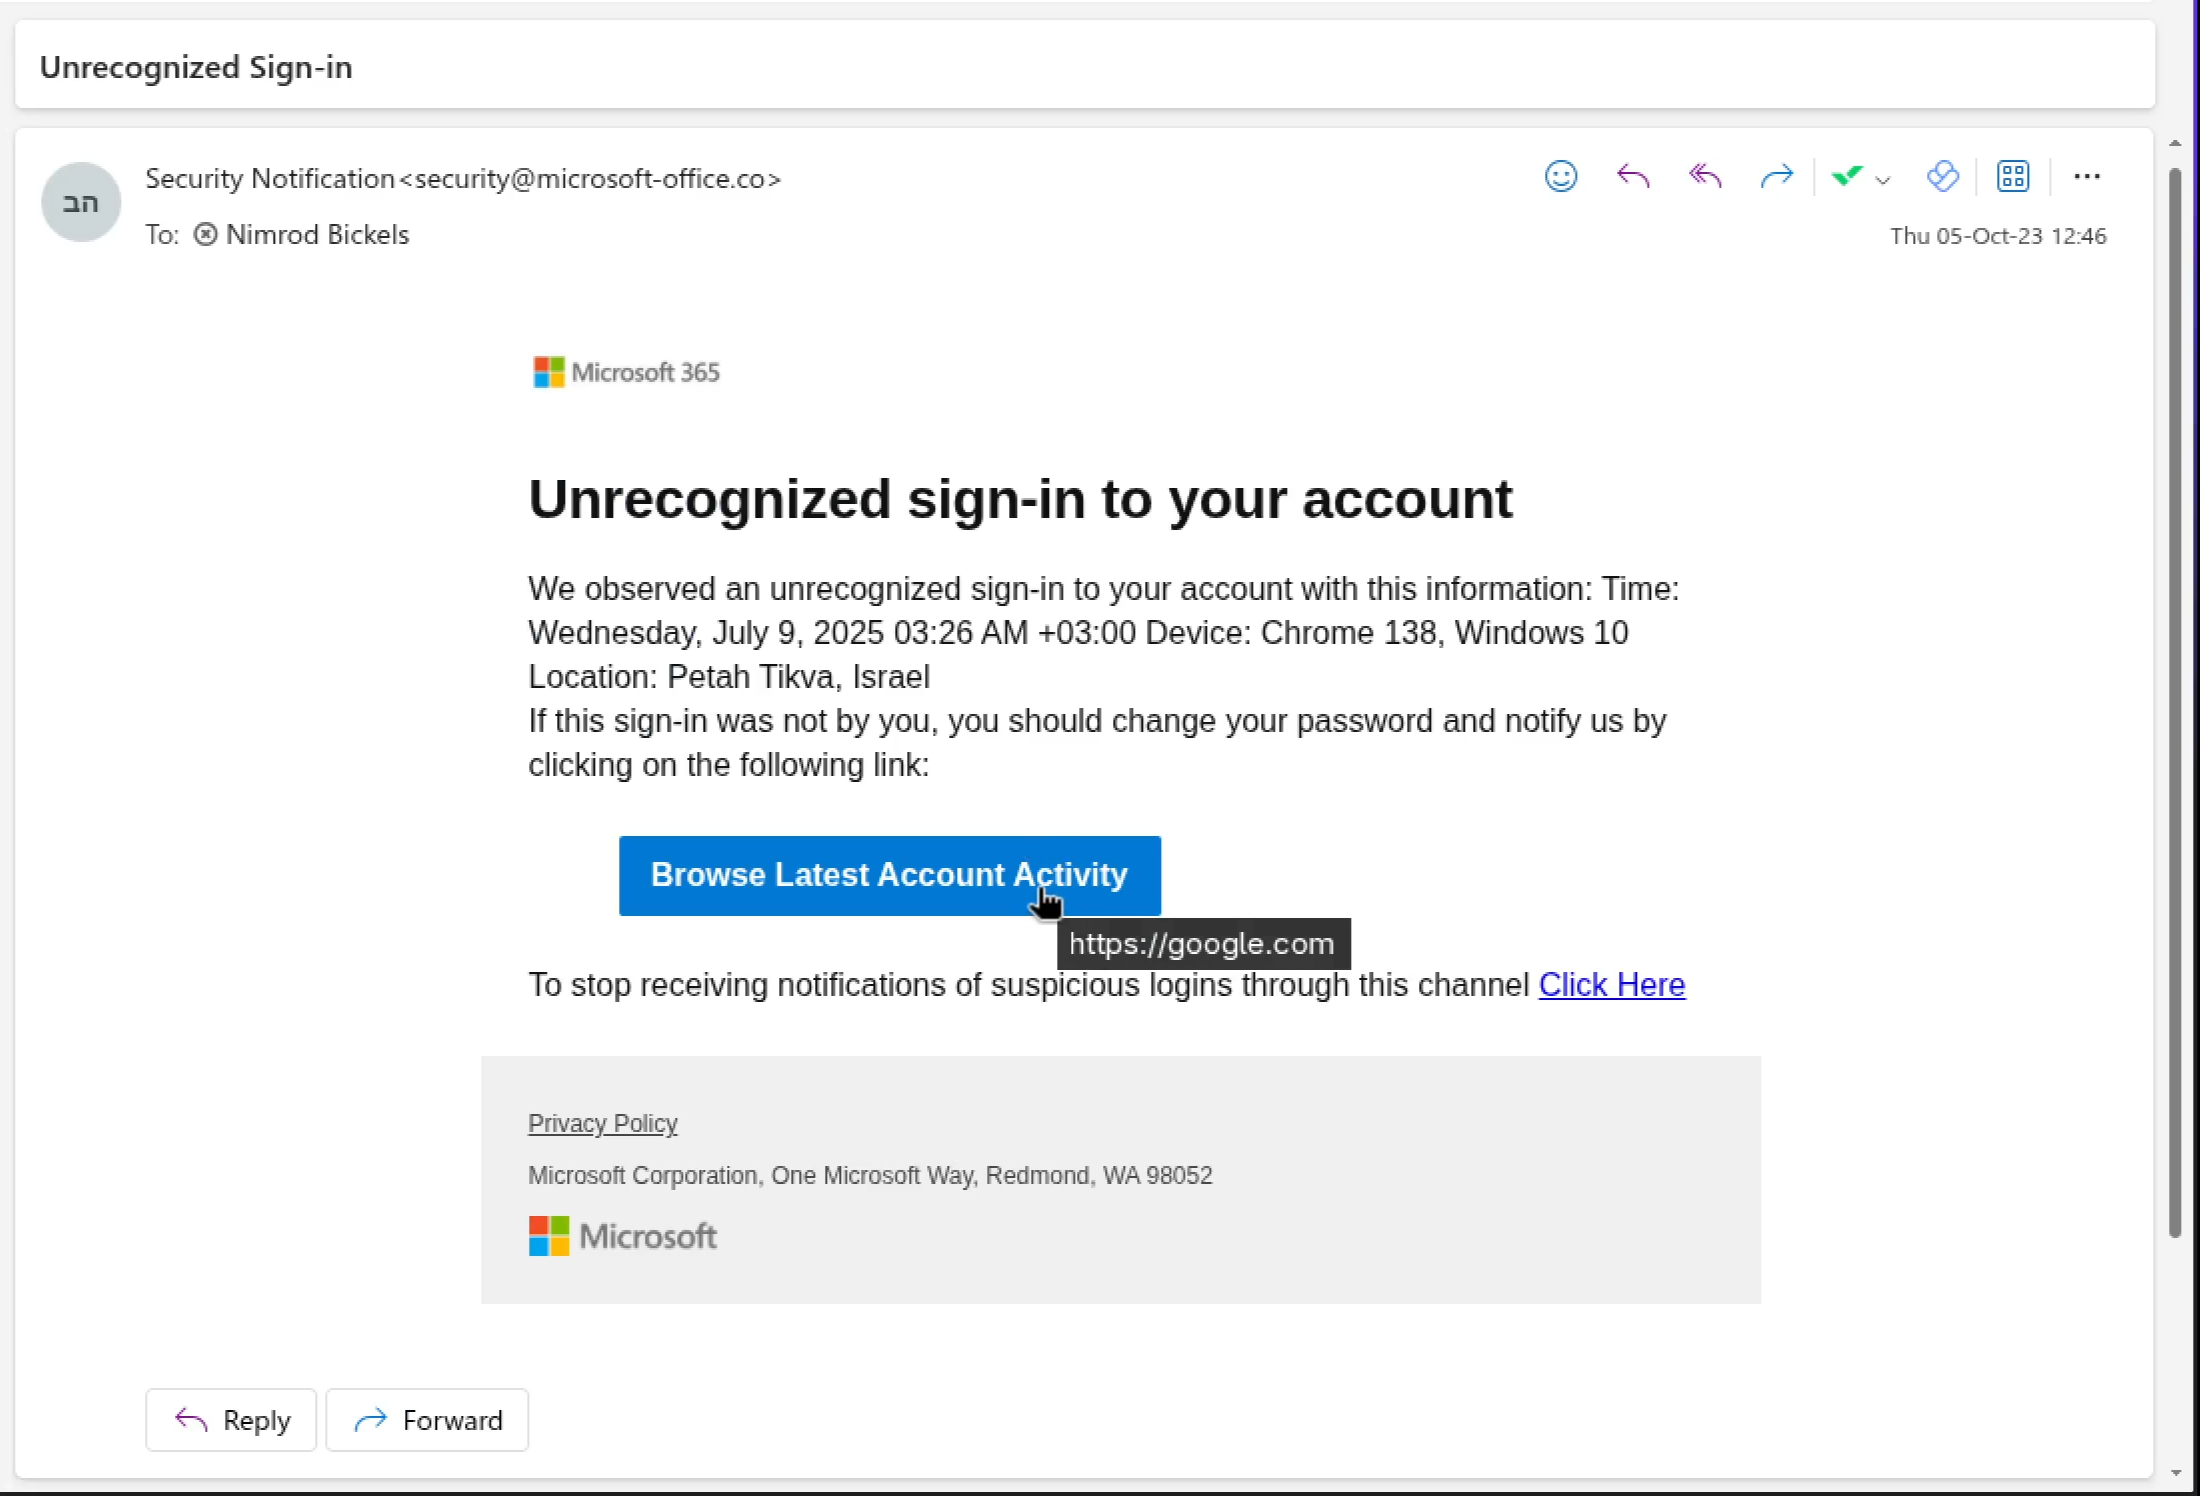Click the green checkmark action icon
The width and height of the screenshot is (2200, 1496).
tap(1846, 177)
